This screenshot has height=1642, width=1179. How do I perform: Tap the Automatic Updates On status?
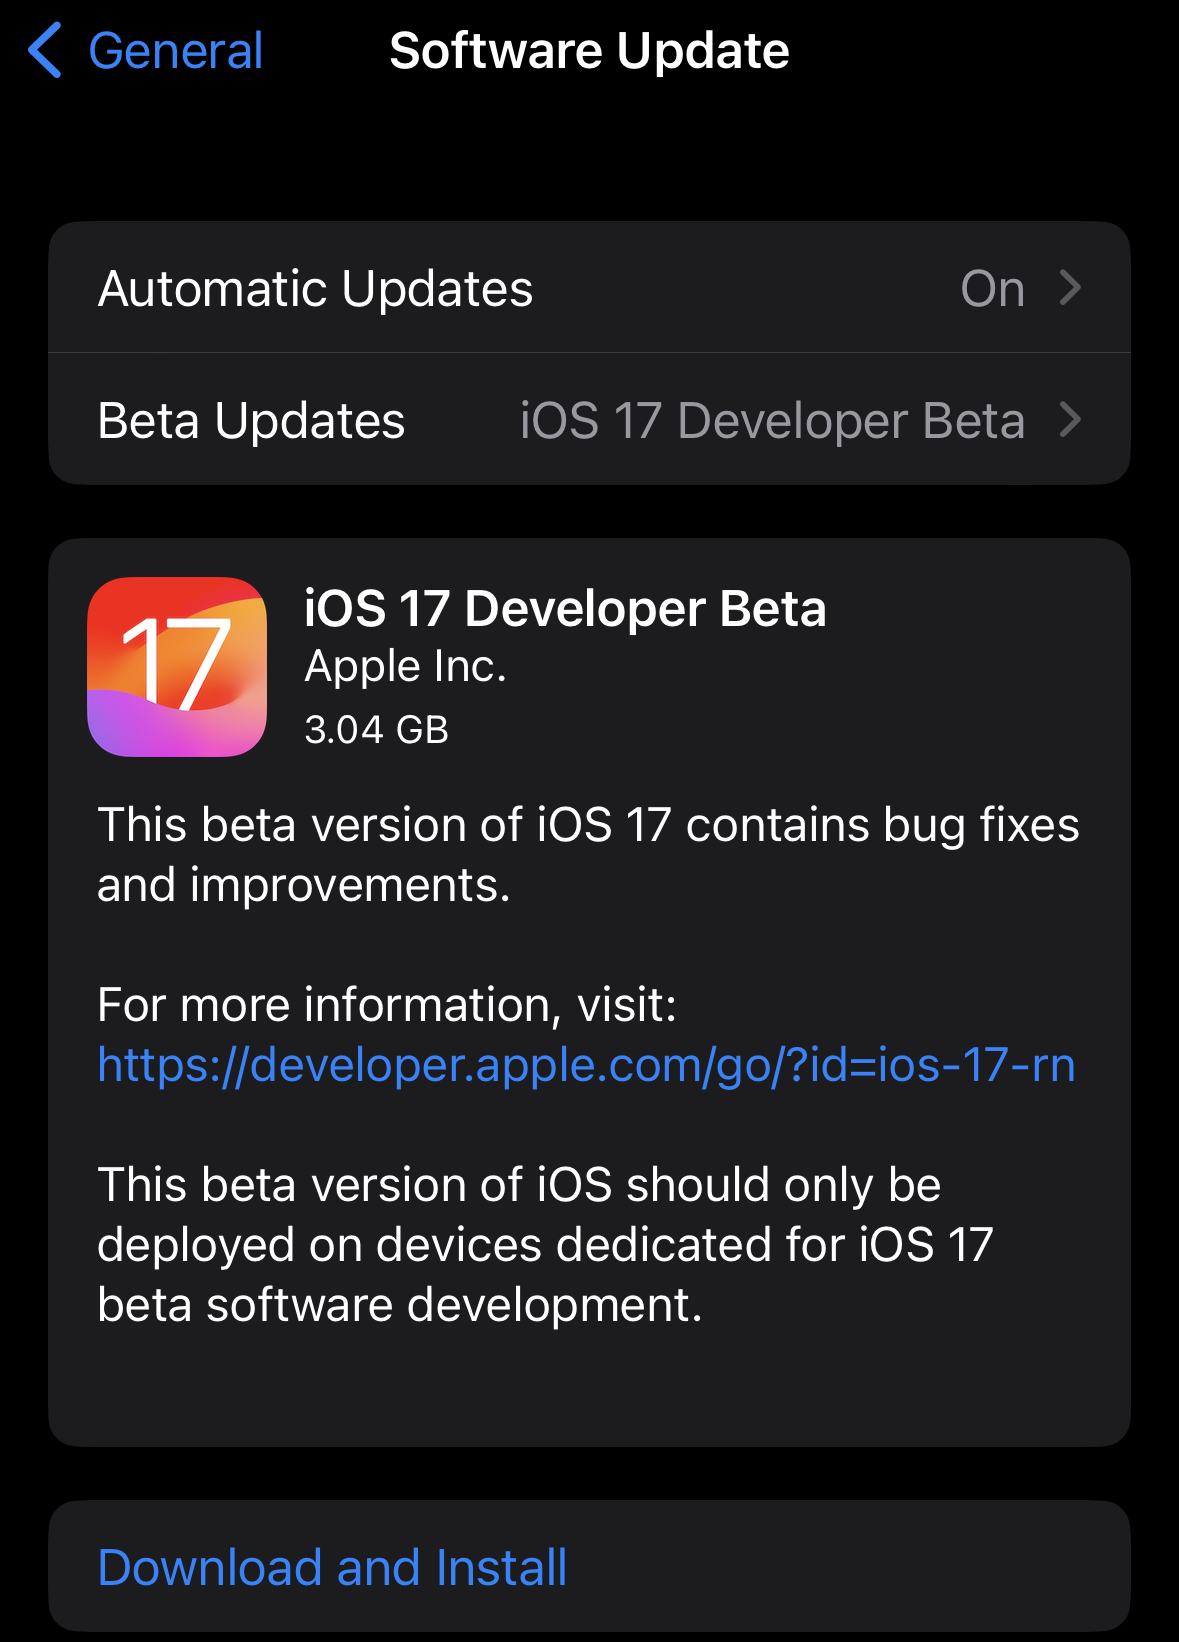(992, 289)
